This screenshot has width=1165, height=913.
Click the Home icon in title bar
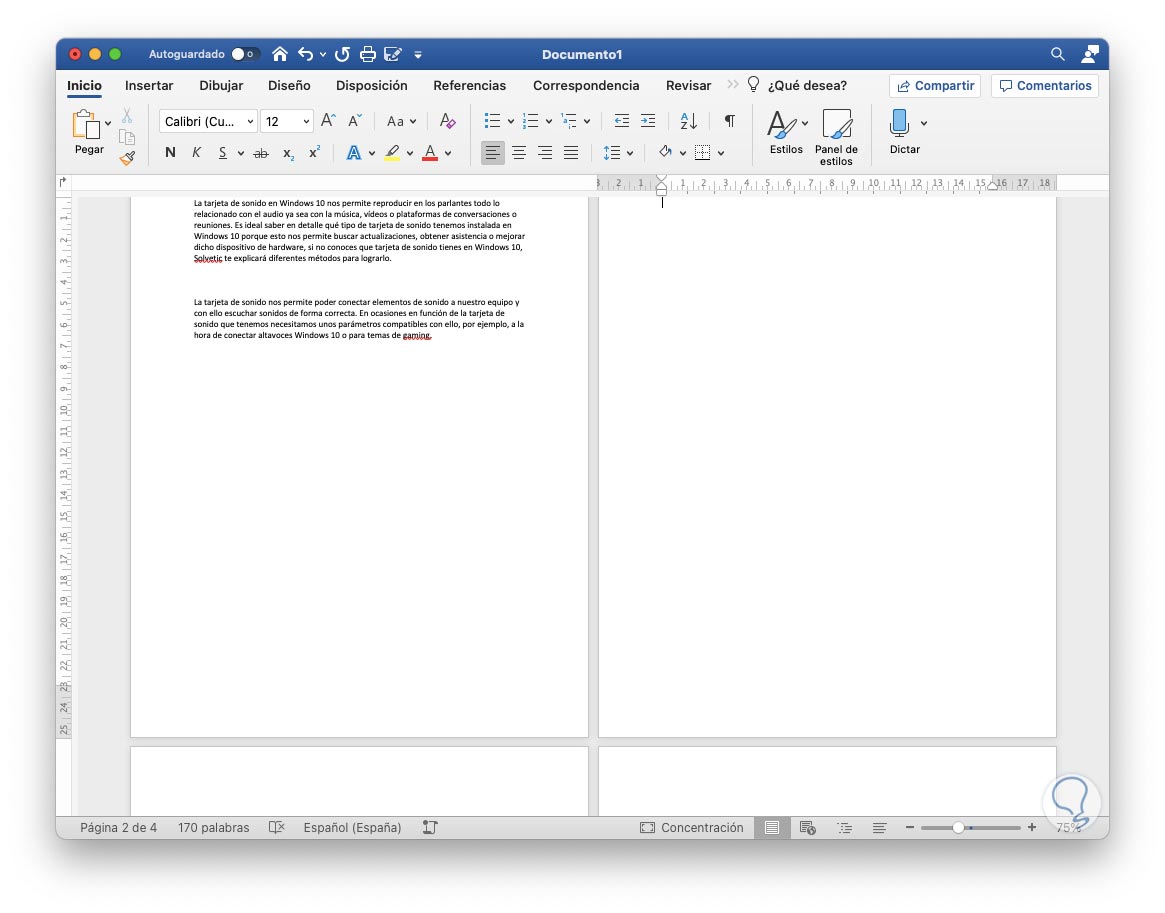tap(280, 54)
